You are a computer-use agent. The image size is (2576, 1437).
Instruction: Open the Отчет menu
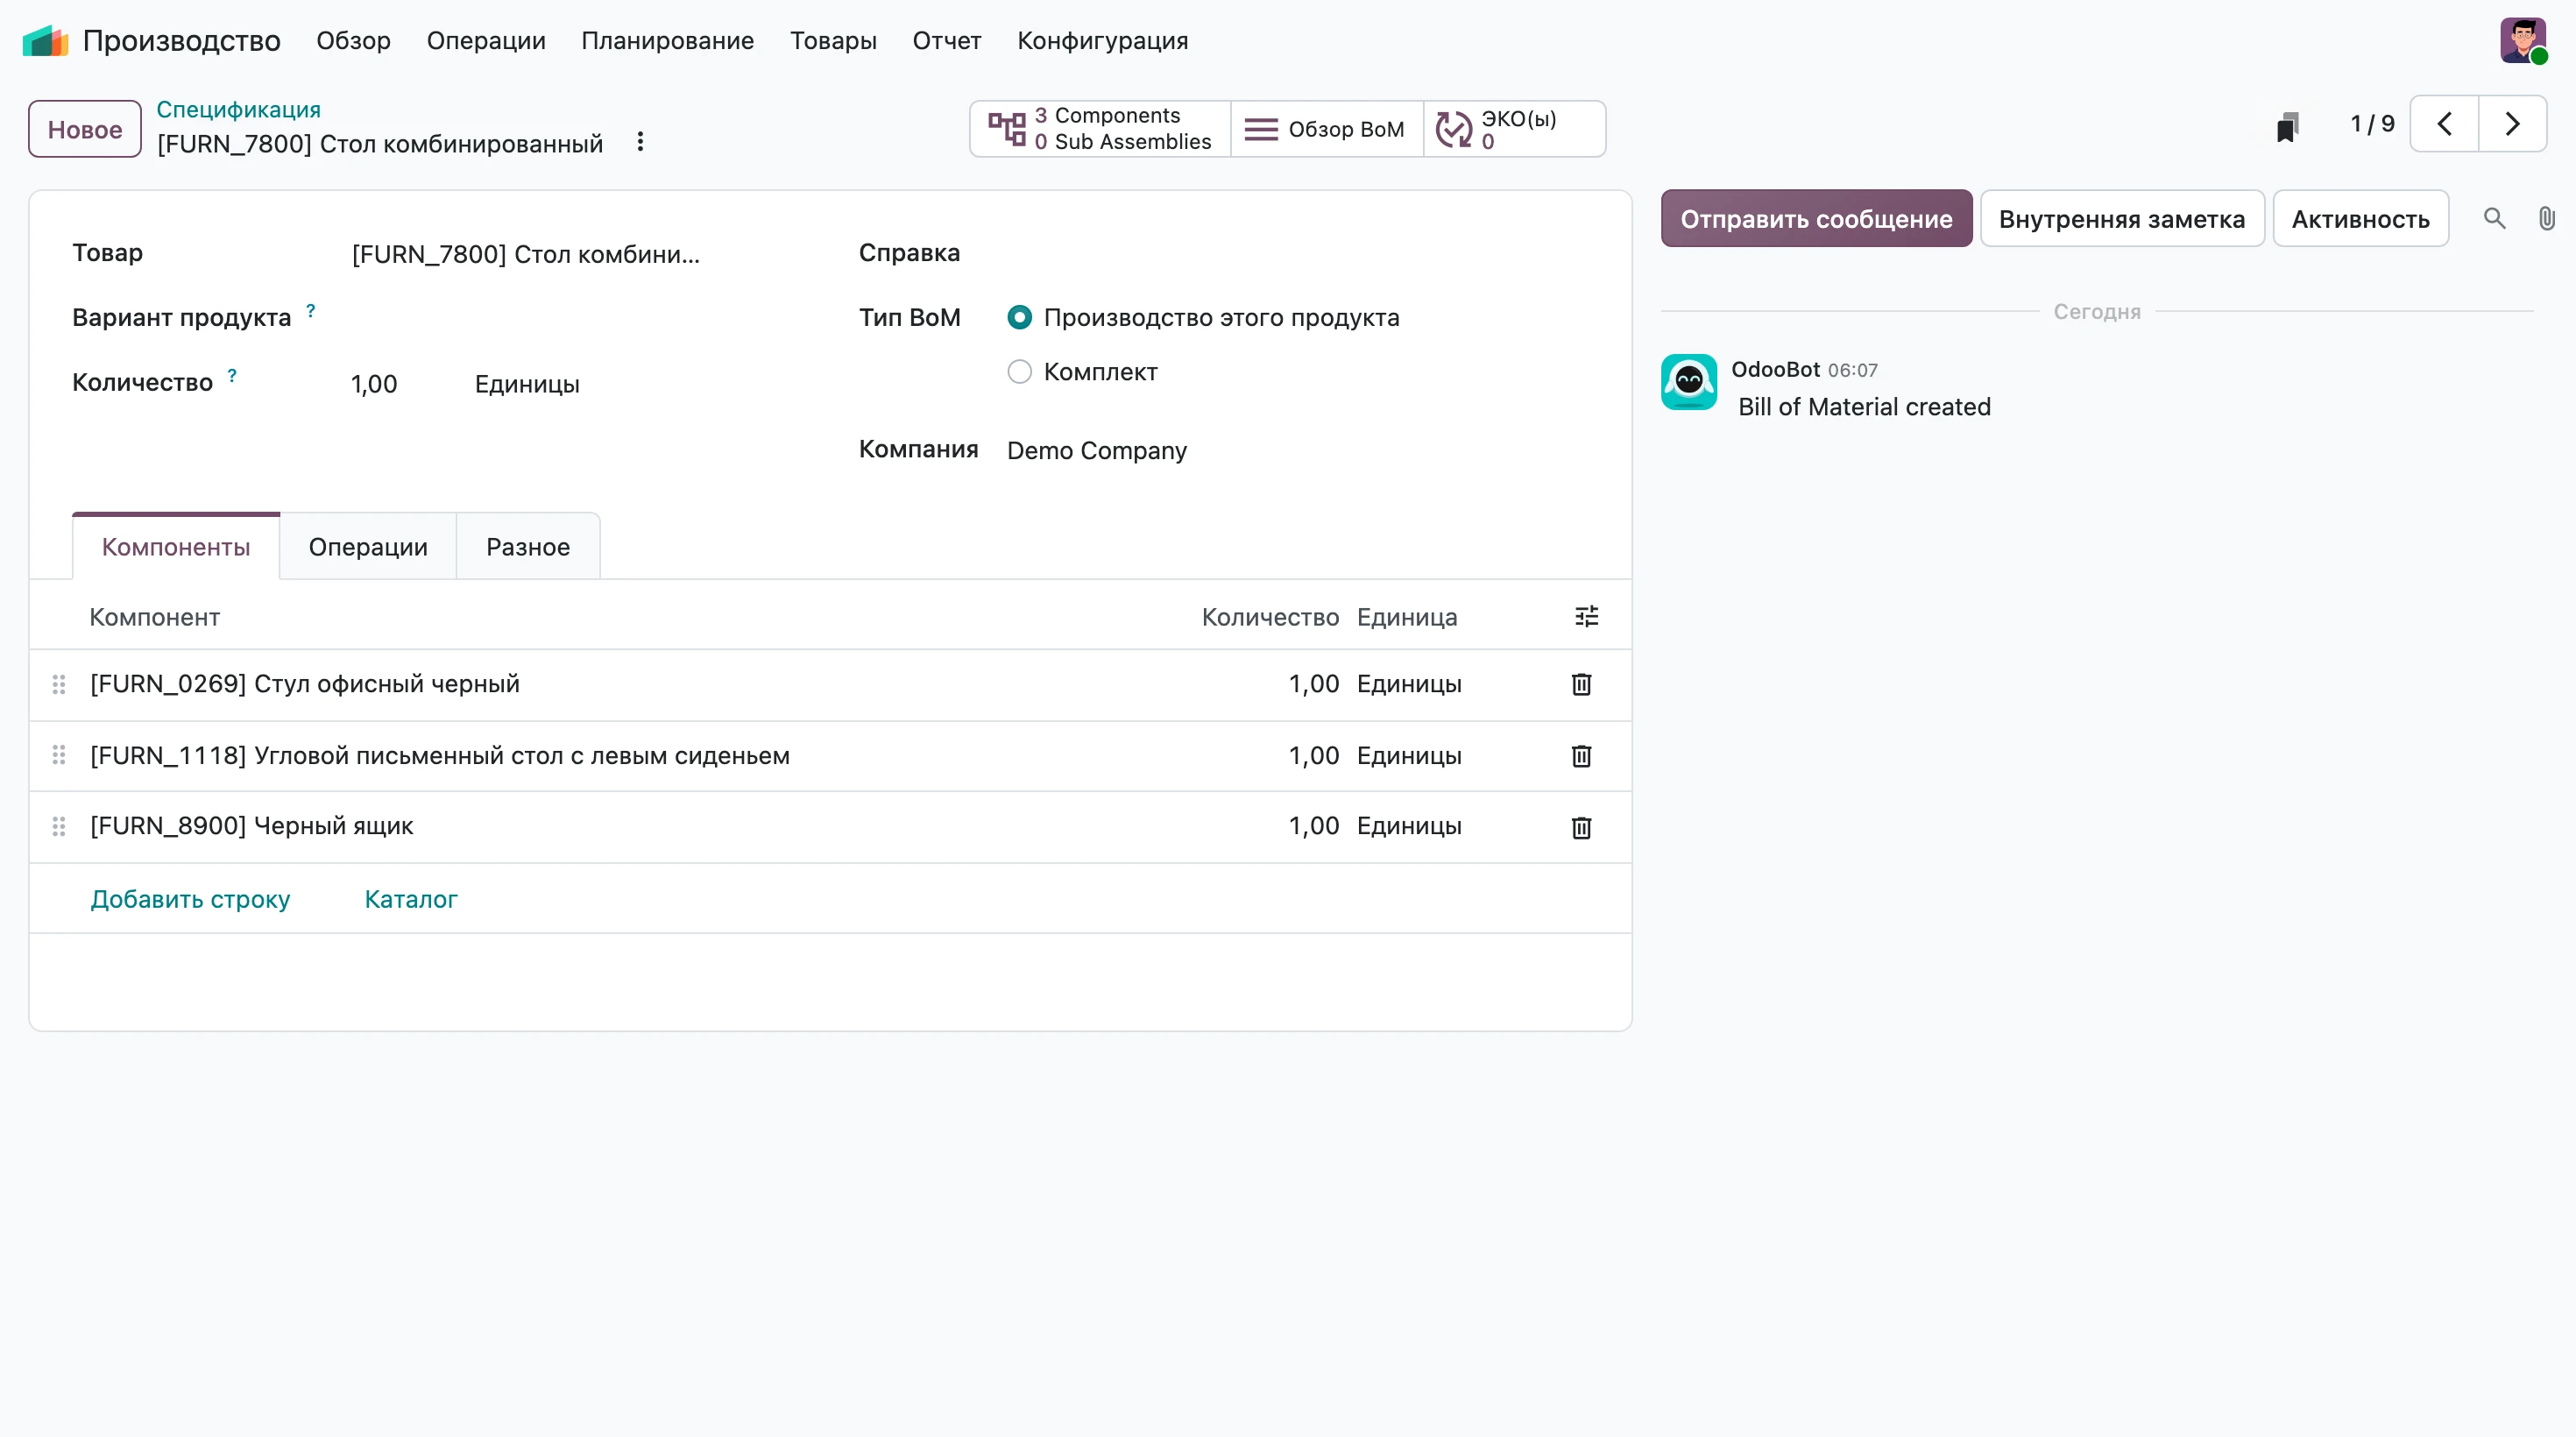click(946, 41)
